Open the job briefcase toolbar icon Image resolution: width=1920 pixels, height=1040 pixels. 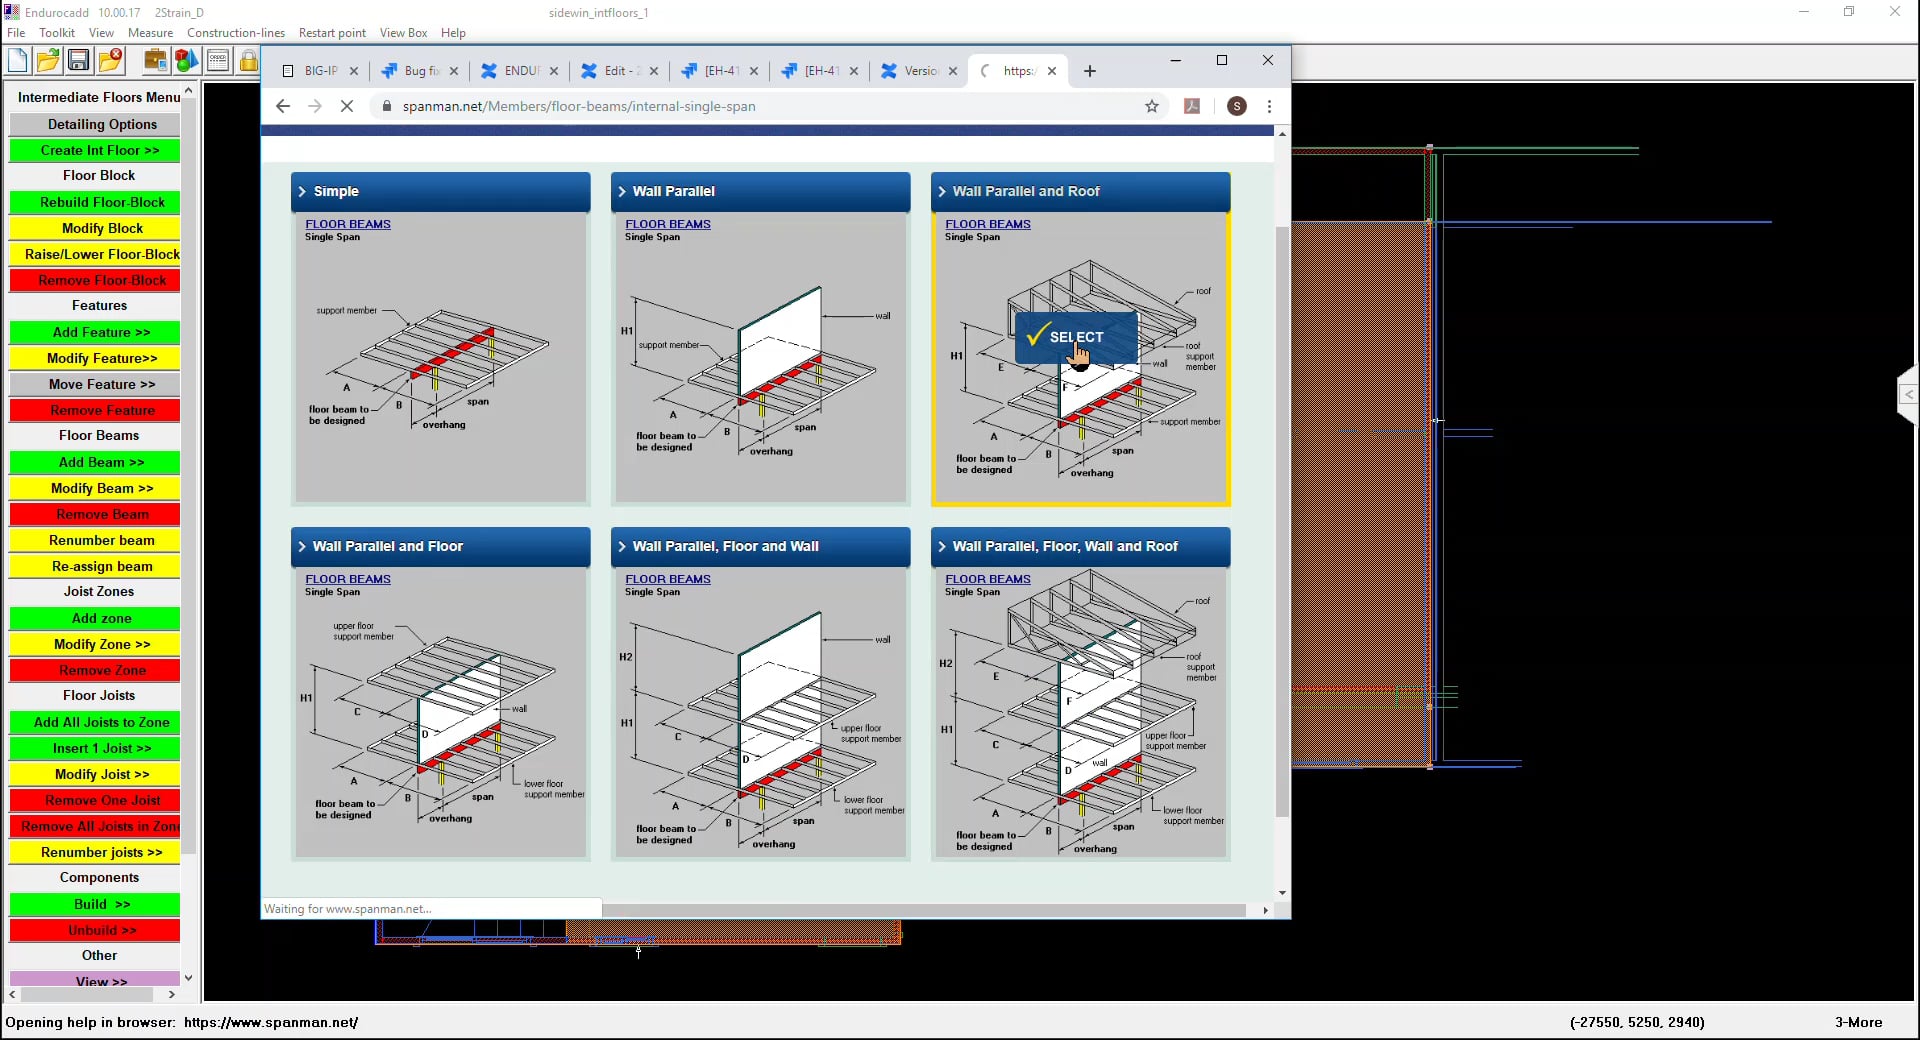click(156, 60)
